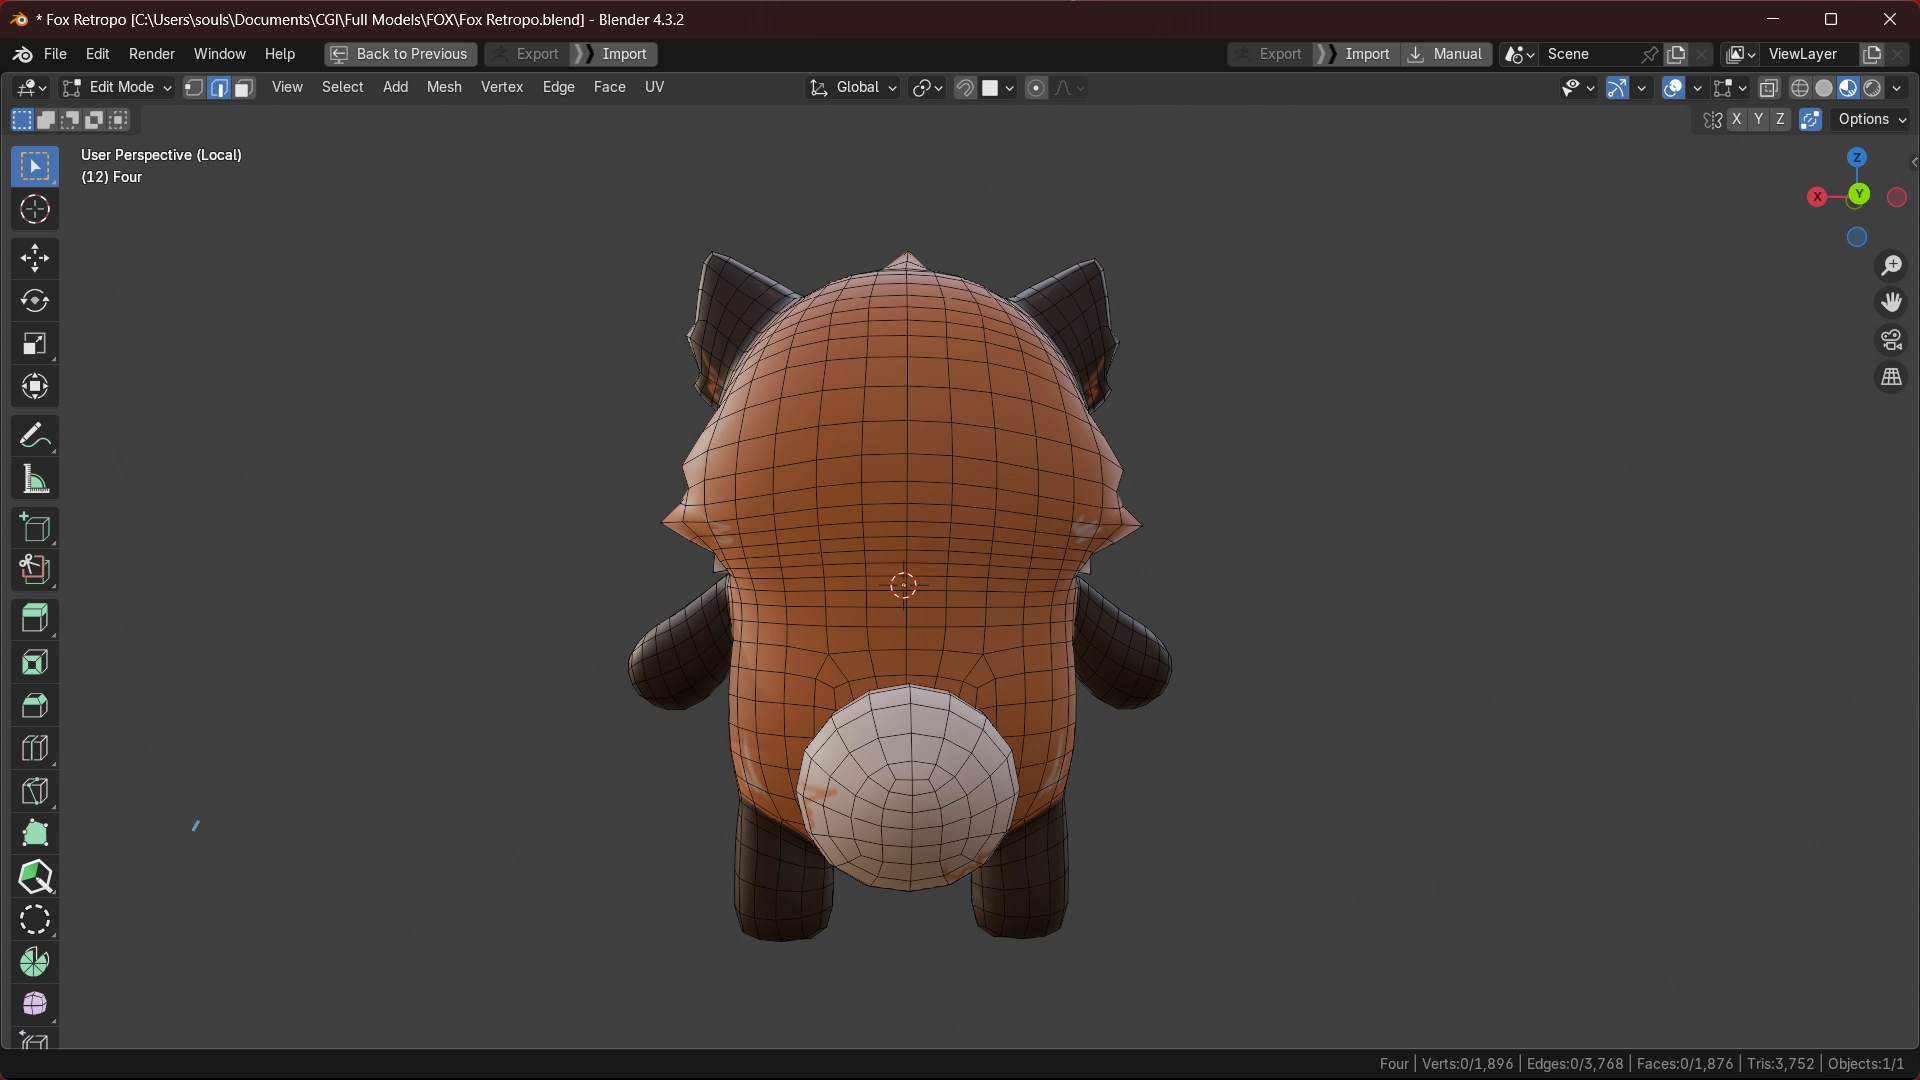
Task: Open the Options dropdown
Action: (x=1872, y=119)
